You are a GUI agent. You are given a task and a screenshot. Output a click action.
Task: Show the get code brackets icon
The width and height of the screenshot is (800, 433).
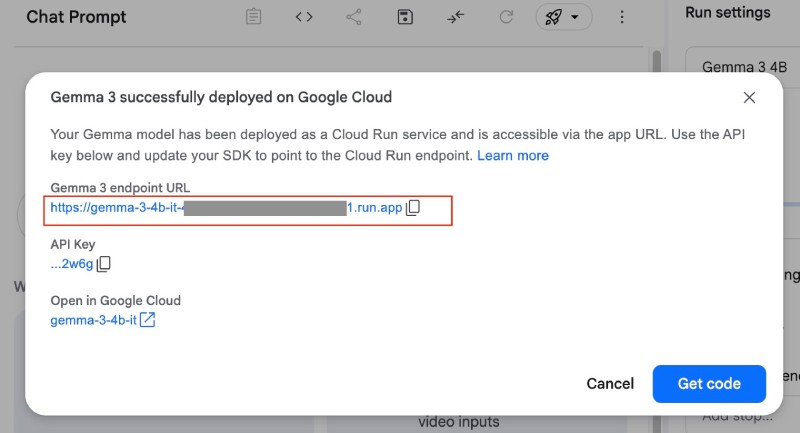coord(304,17)
